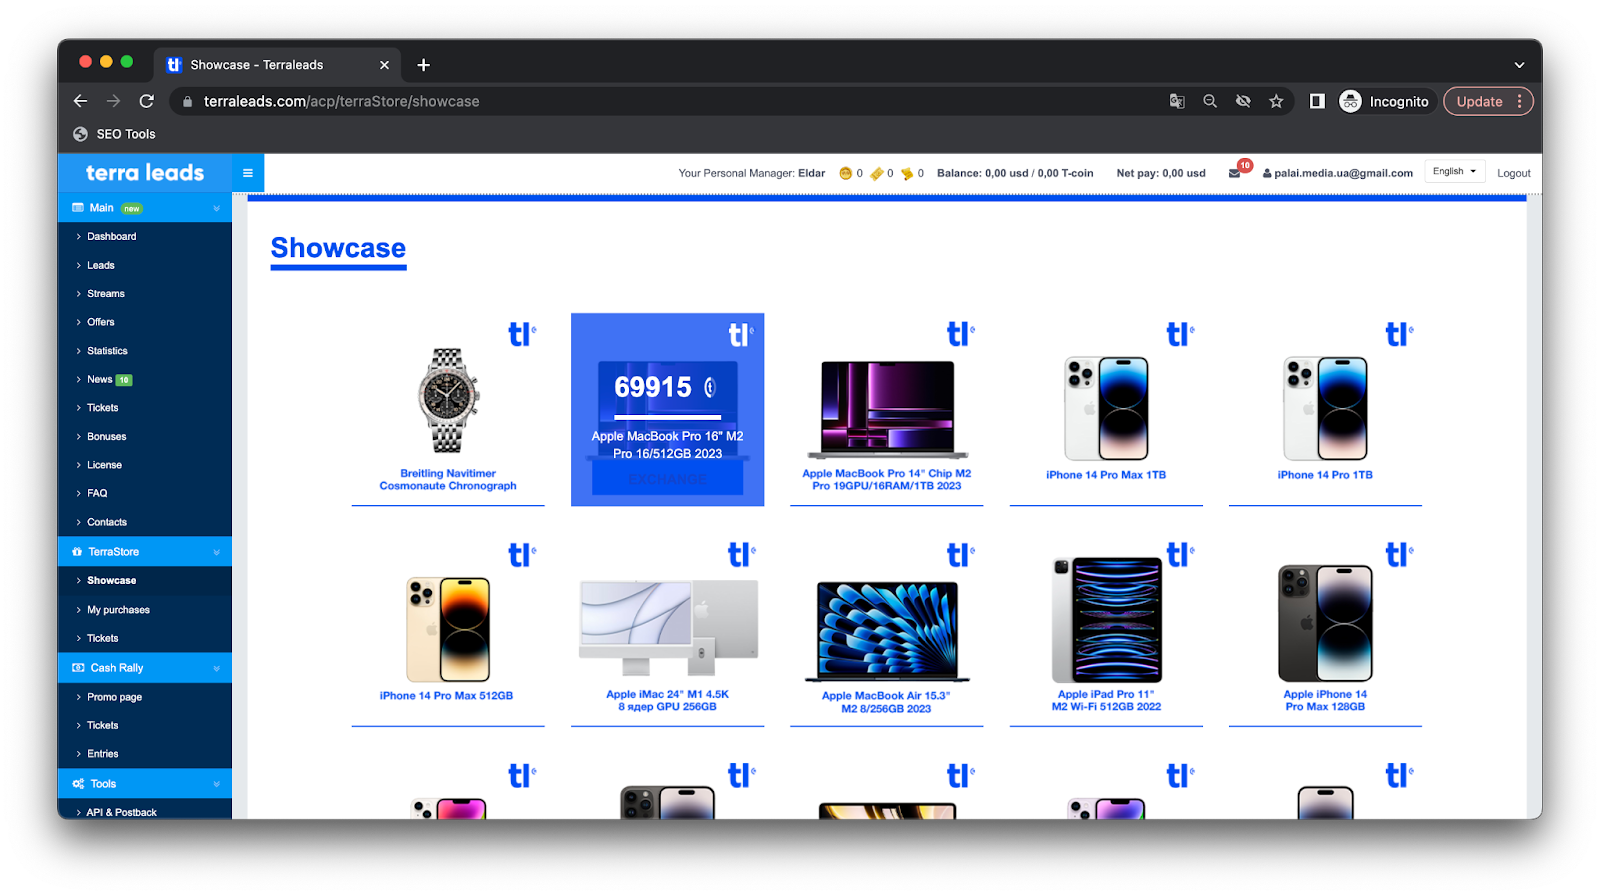The height and width of the screenshot is (895, 1600).
Task: Open the SEO Tools bookmark
Action: (x=114, y=134)
